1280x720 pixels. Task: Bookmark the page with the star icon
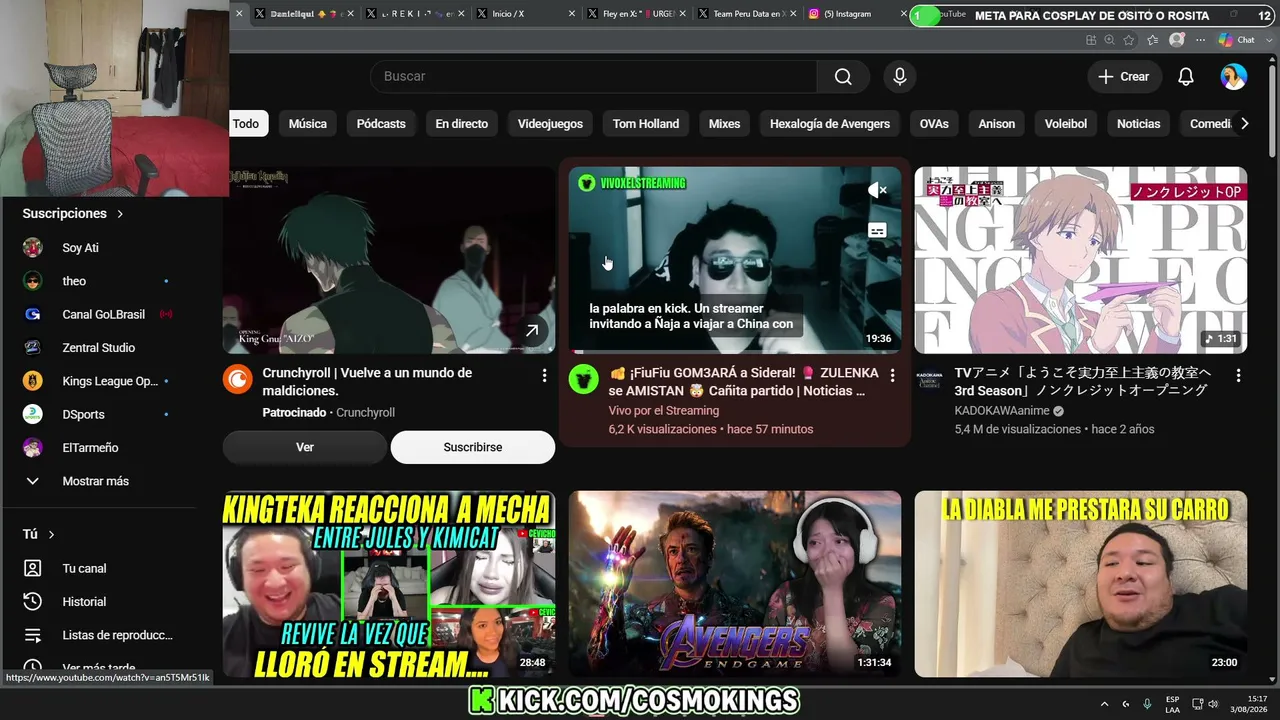click(x=1129, y=40)
